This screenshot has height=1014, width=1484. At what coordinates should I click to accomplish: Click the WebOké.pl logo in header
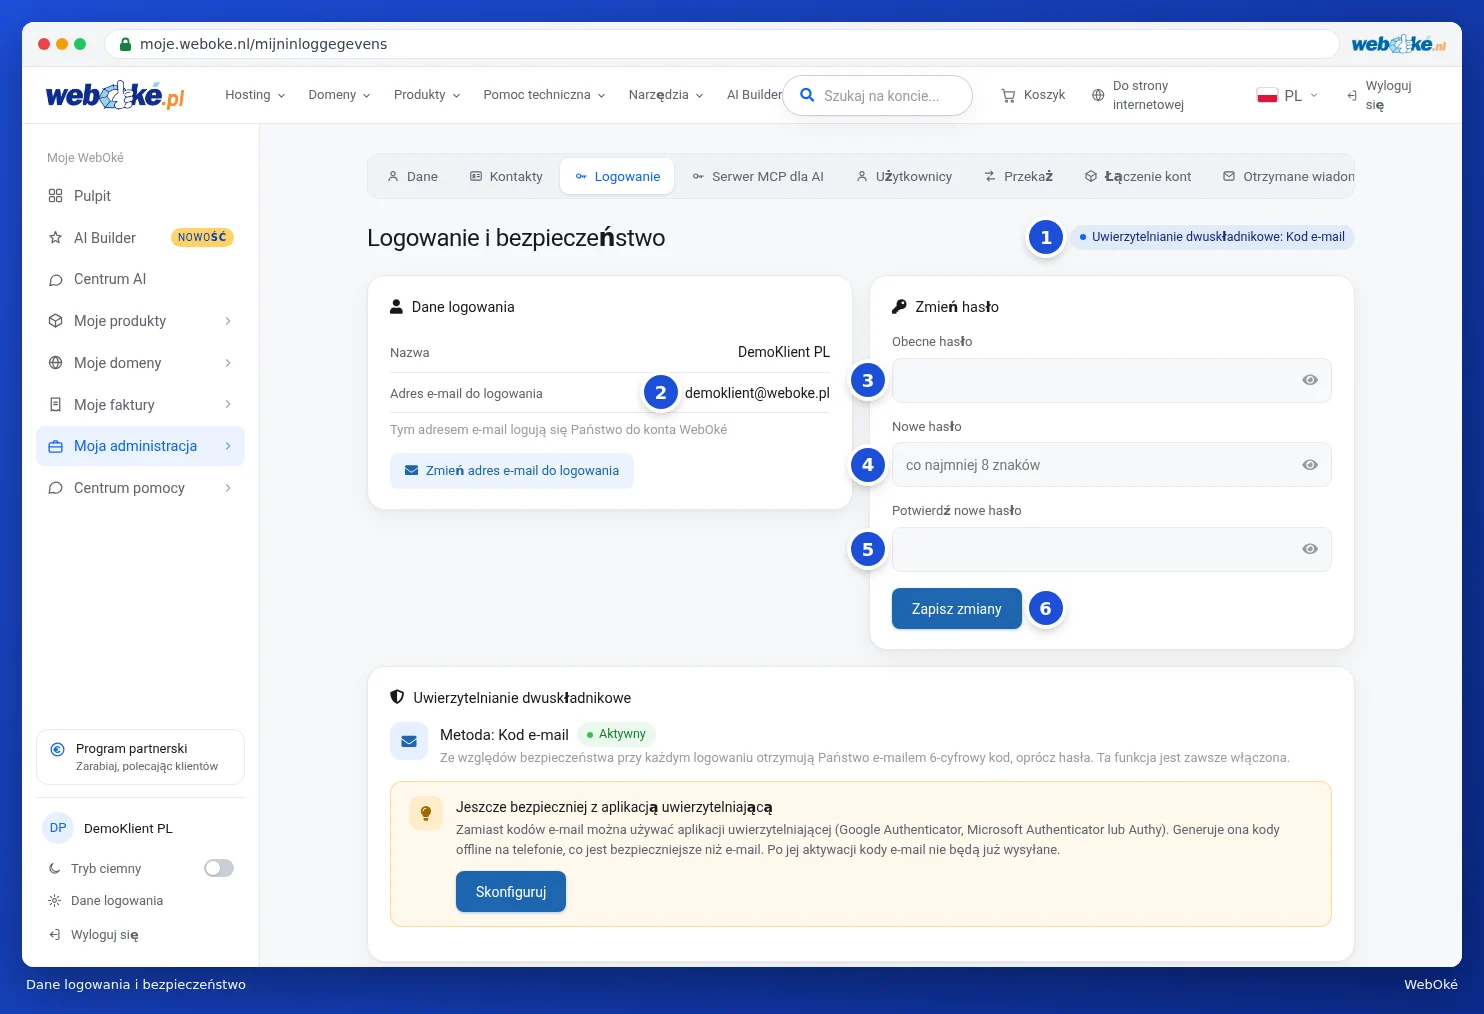[x=115, y=95]
